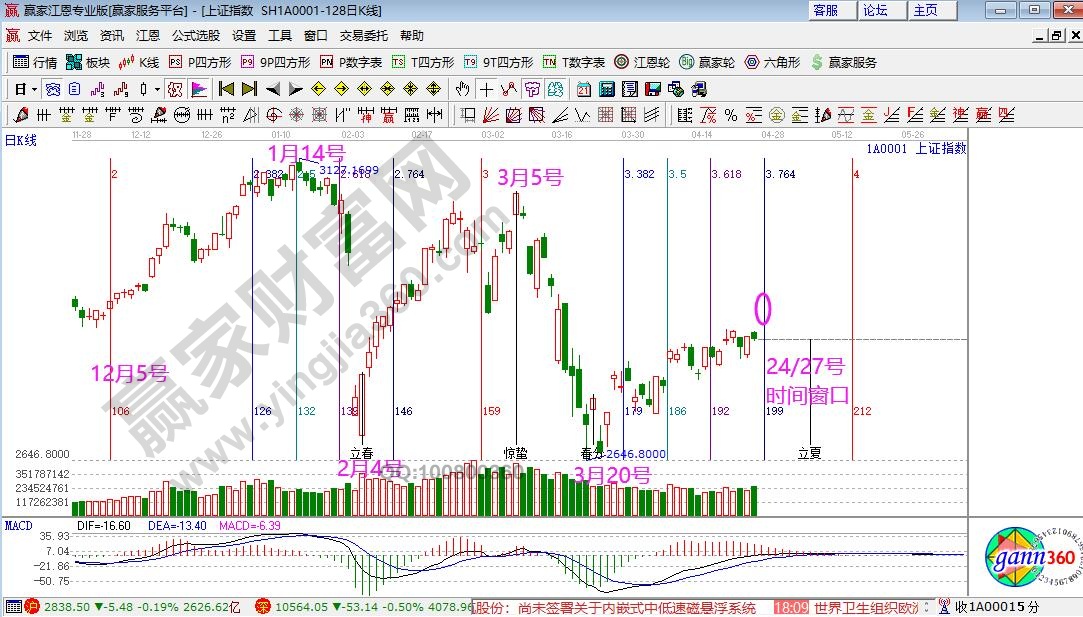Click the compass rose icon in the drawing toolbar

tap(296, 115)
